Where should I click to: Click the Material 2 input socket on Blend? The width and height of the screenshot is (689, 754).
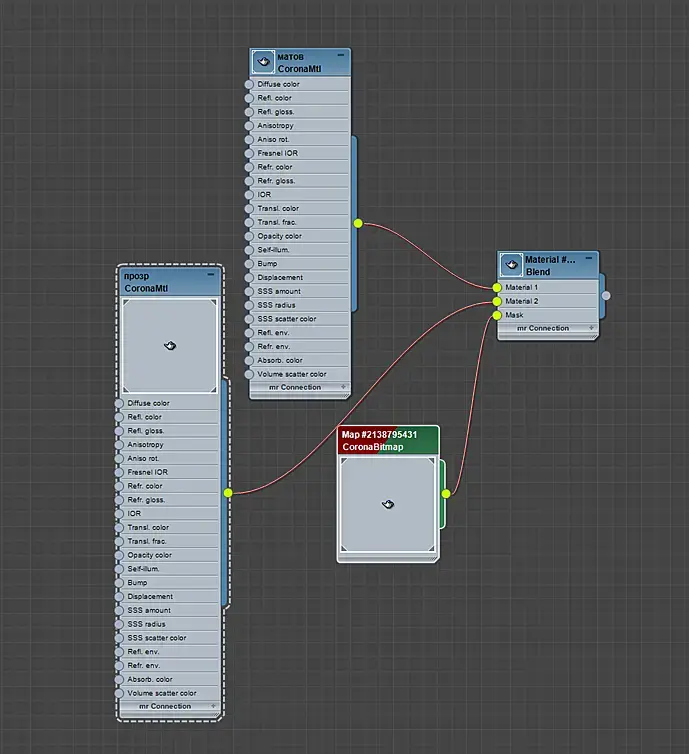[497, 302]
